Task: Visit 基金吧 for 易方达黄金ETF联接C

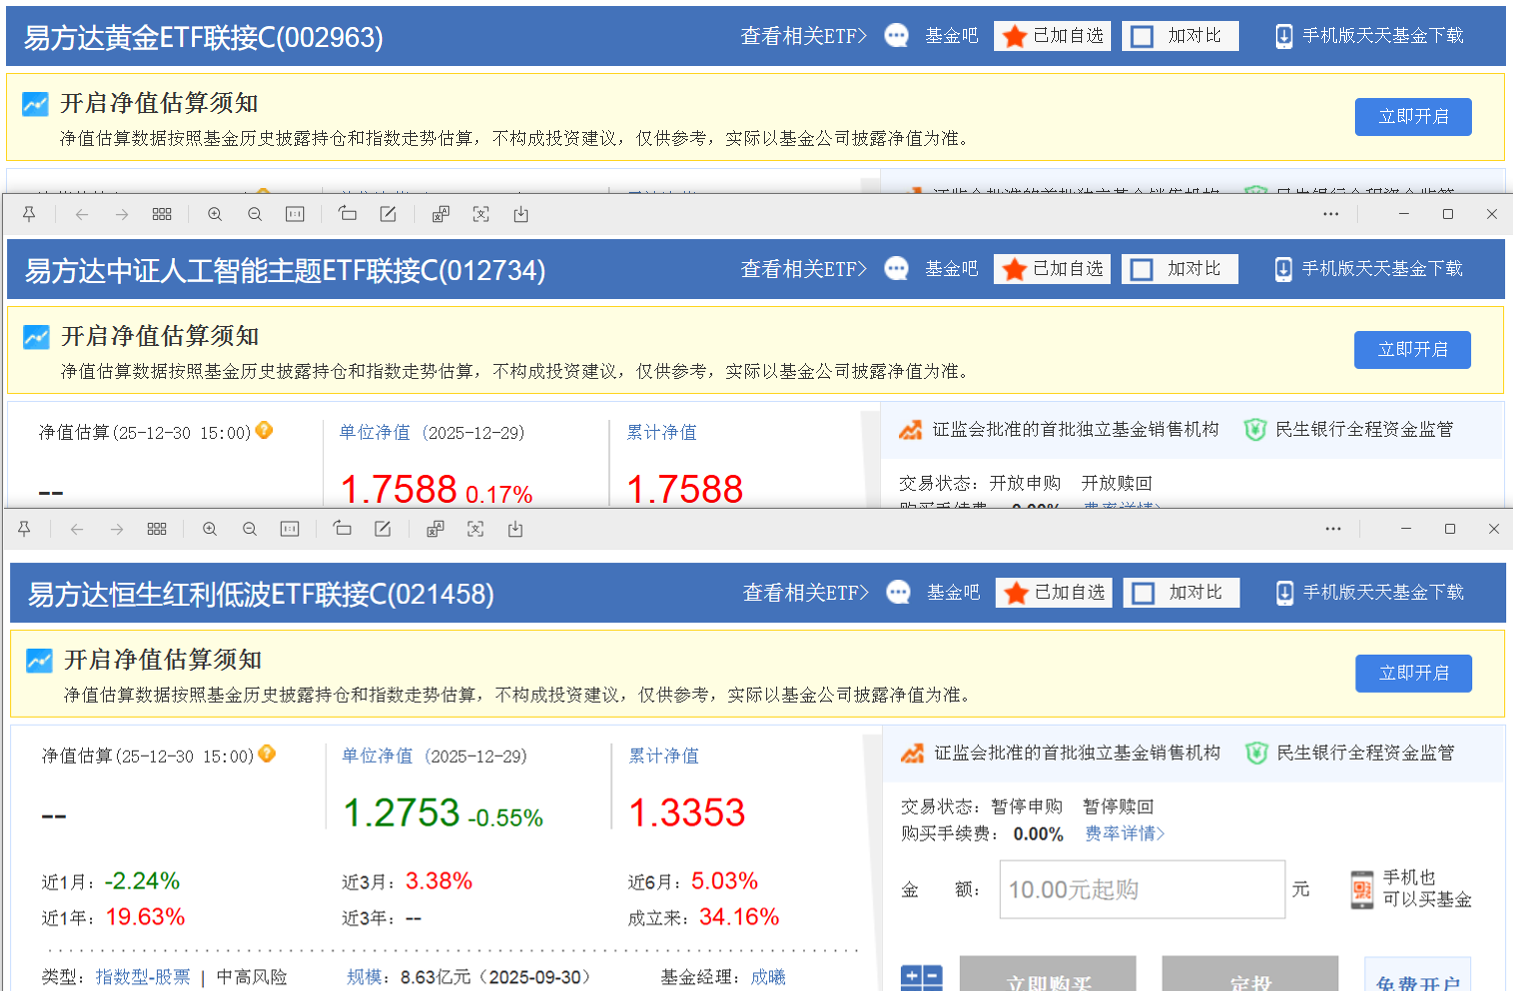Action: click(951, 36)
